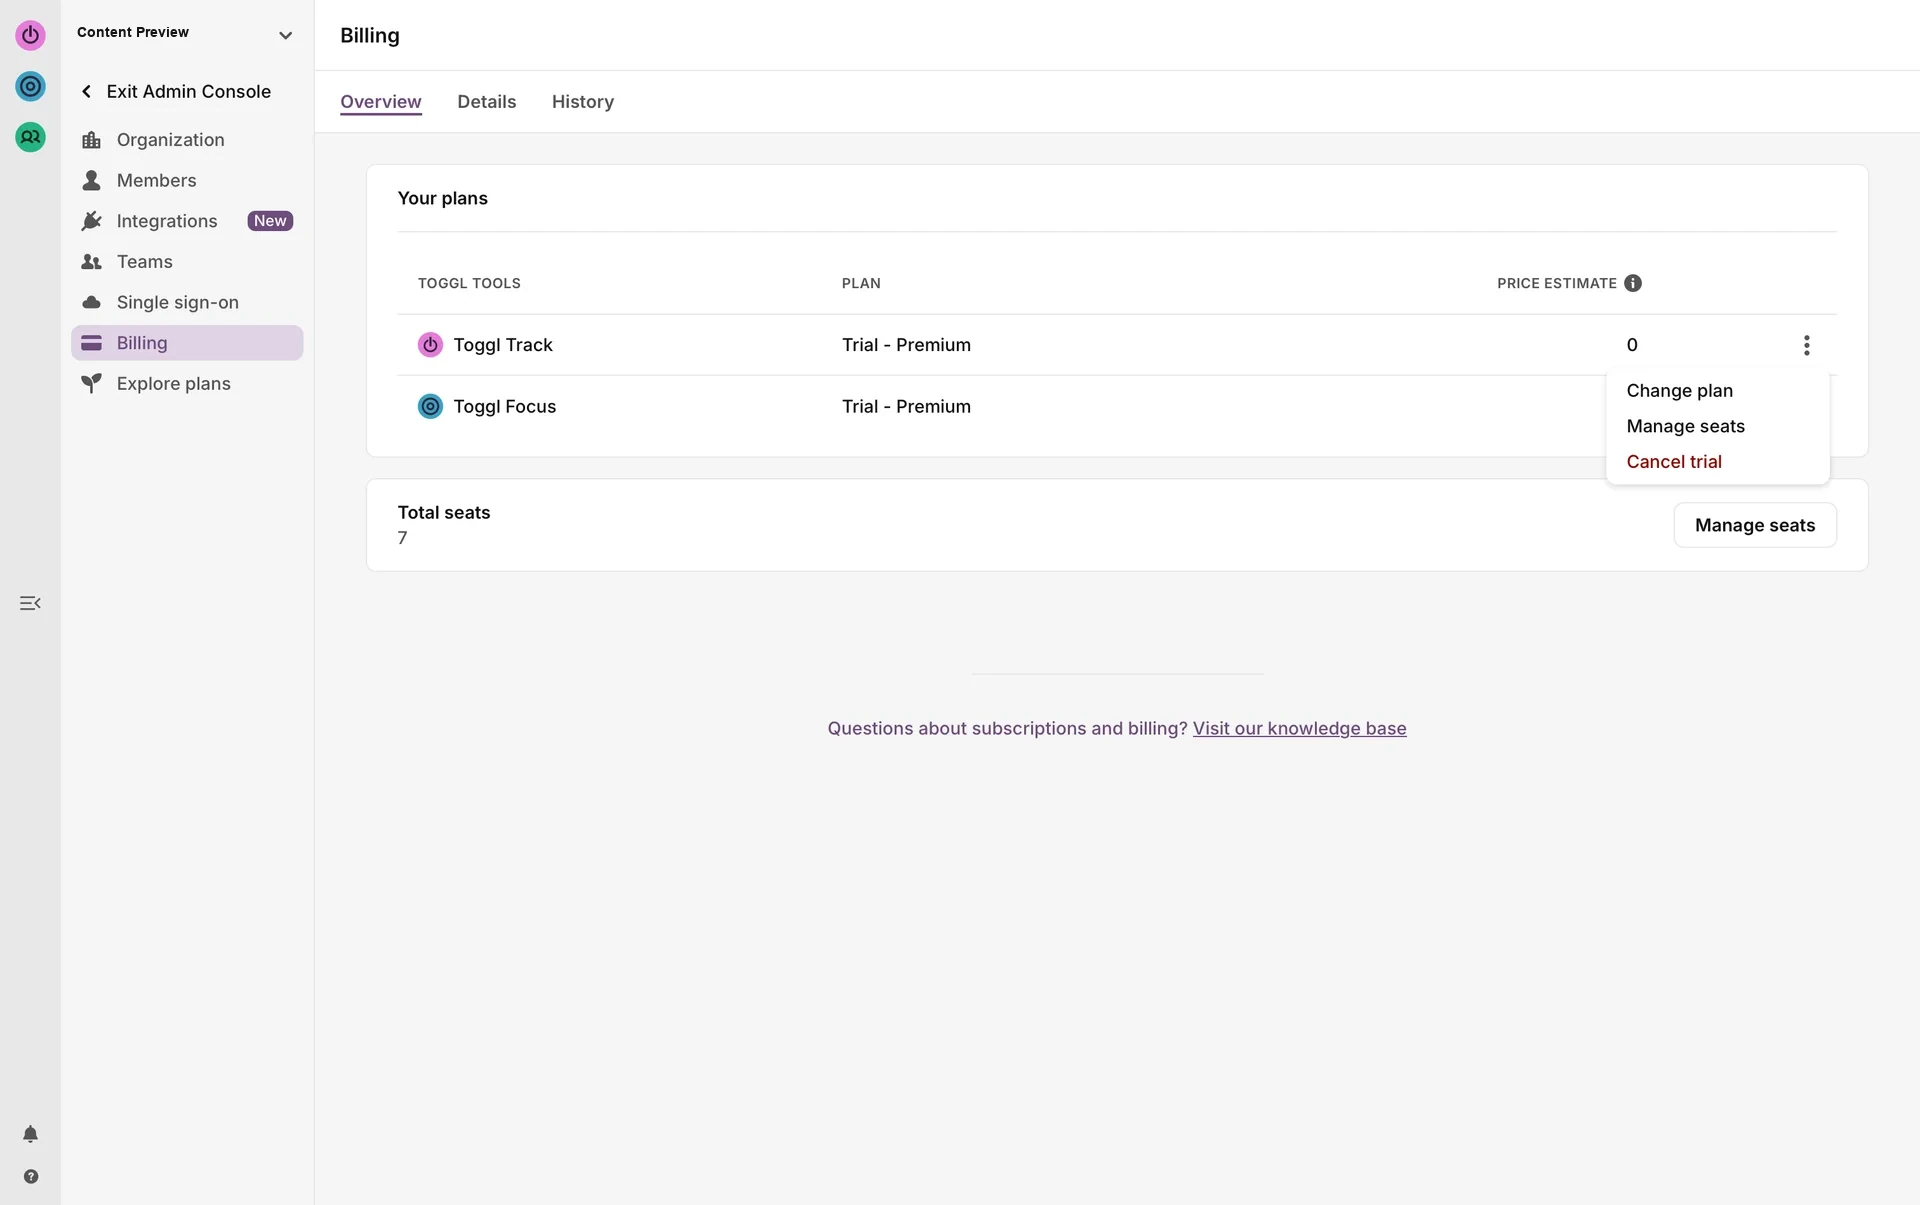This screenshot has height=1205, width=1920.
Task: Open Organization in the sidebar
Action: 187,140
